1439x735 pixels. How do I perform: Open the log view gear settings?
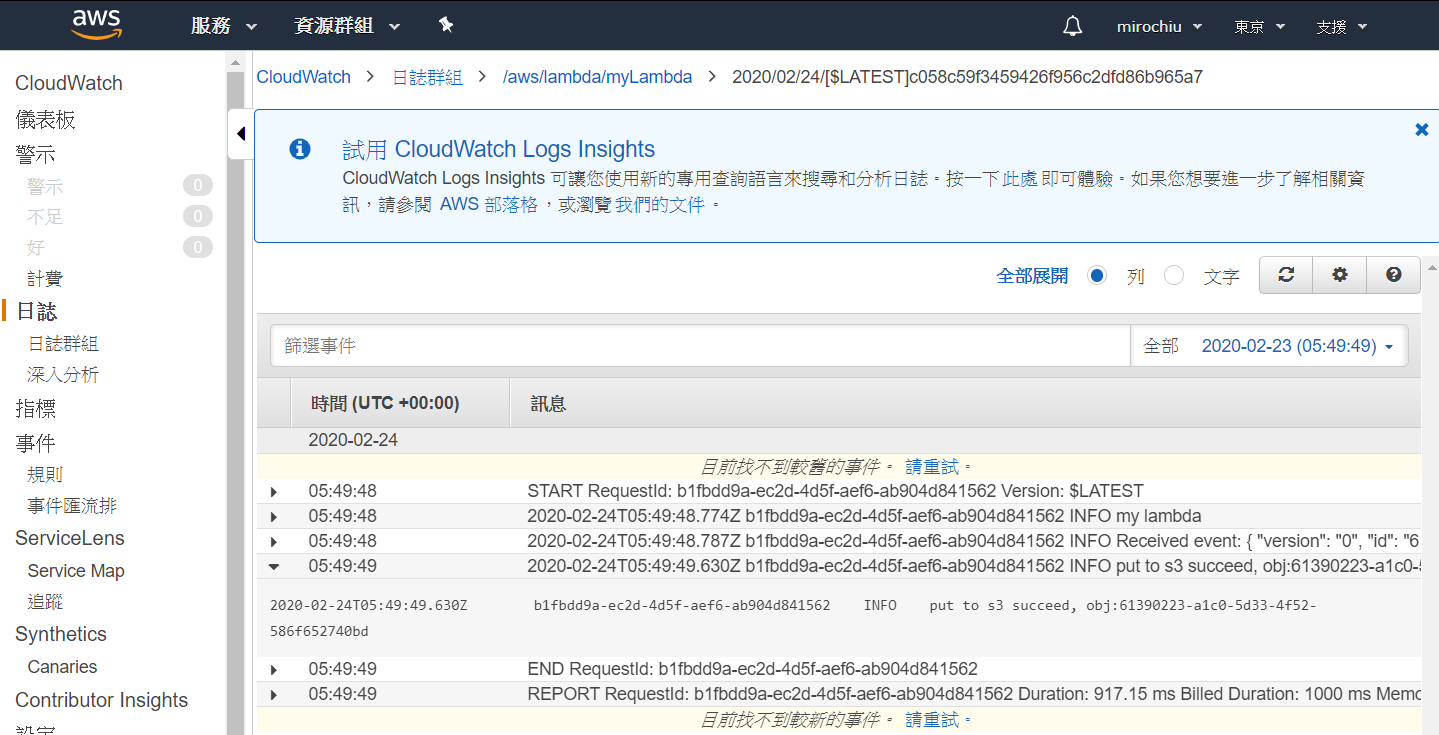1340,275
